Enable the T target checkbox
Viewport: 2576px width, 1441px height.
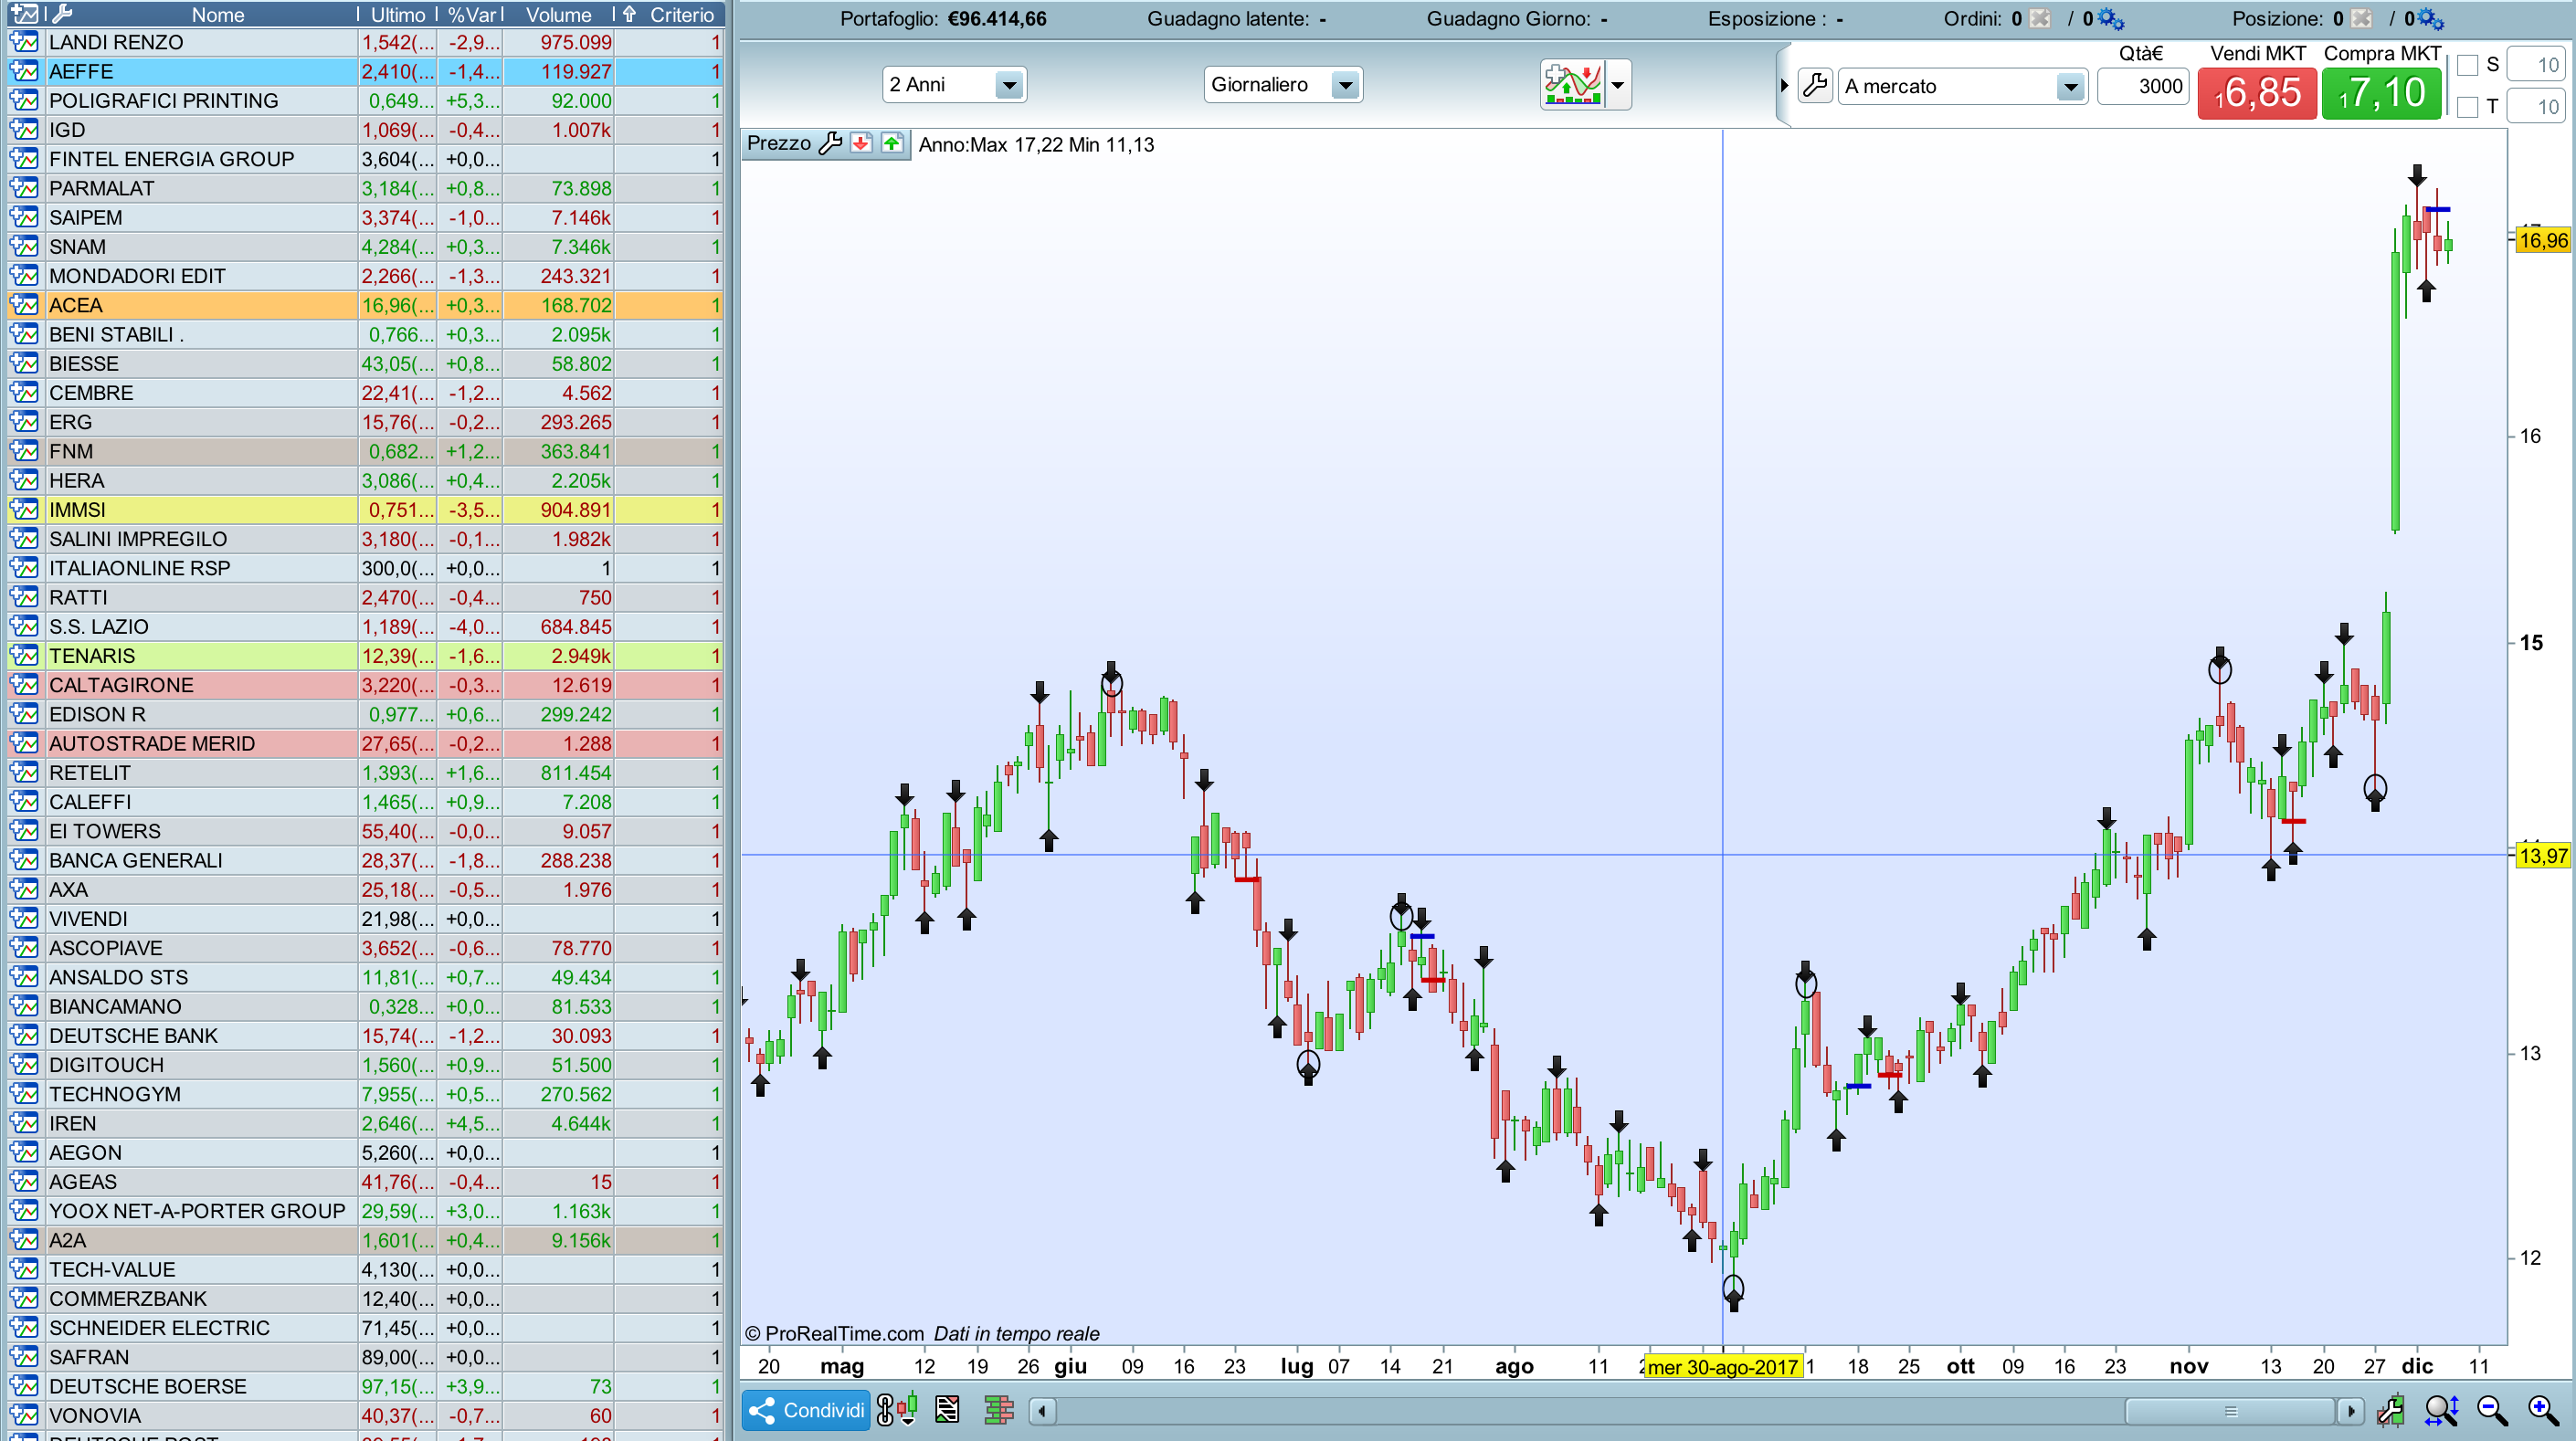click(x=2468, y=107)
